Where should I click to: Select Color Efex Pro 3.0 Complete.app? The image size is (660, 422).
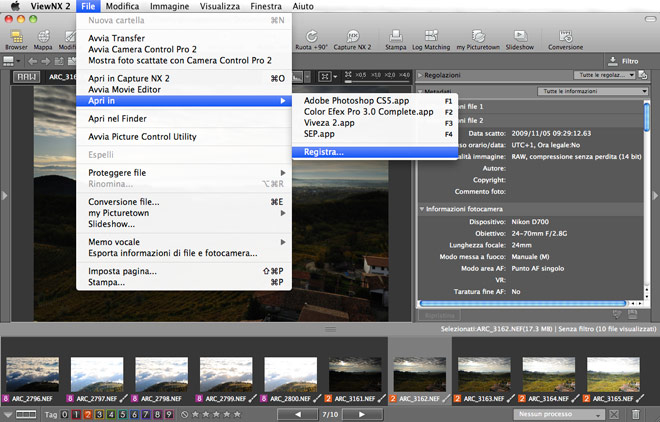pyautogui.click(x=375, y=112)
